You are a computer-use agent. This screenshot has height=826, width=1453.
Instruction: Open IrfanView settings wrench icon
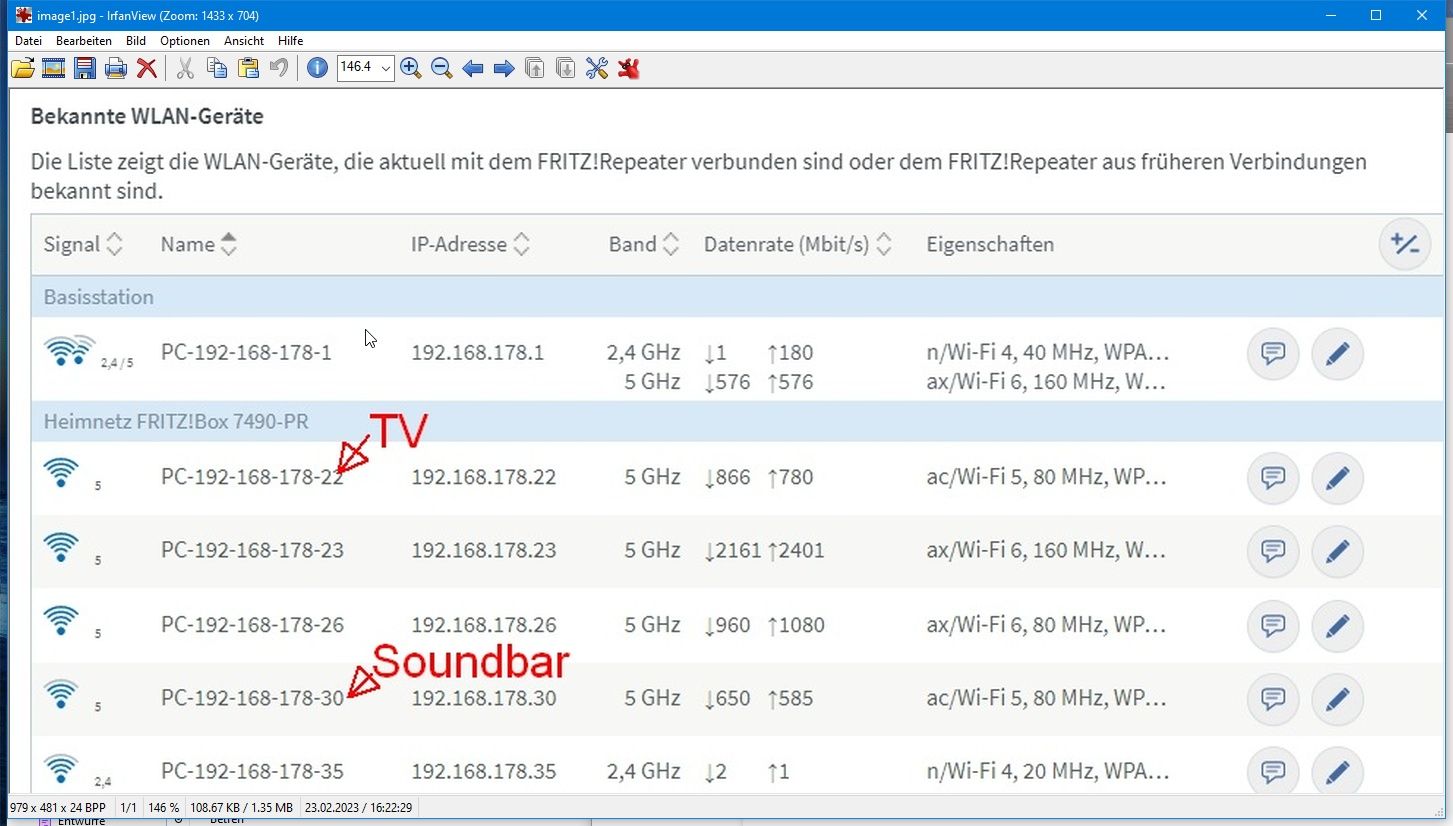point(597,68)
